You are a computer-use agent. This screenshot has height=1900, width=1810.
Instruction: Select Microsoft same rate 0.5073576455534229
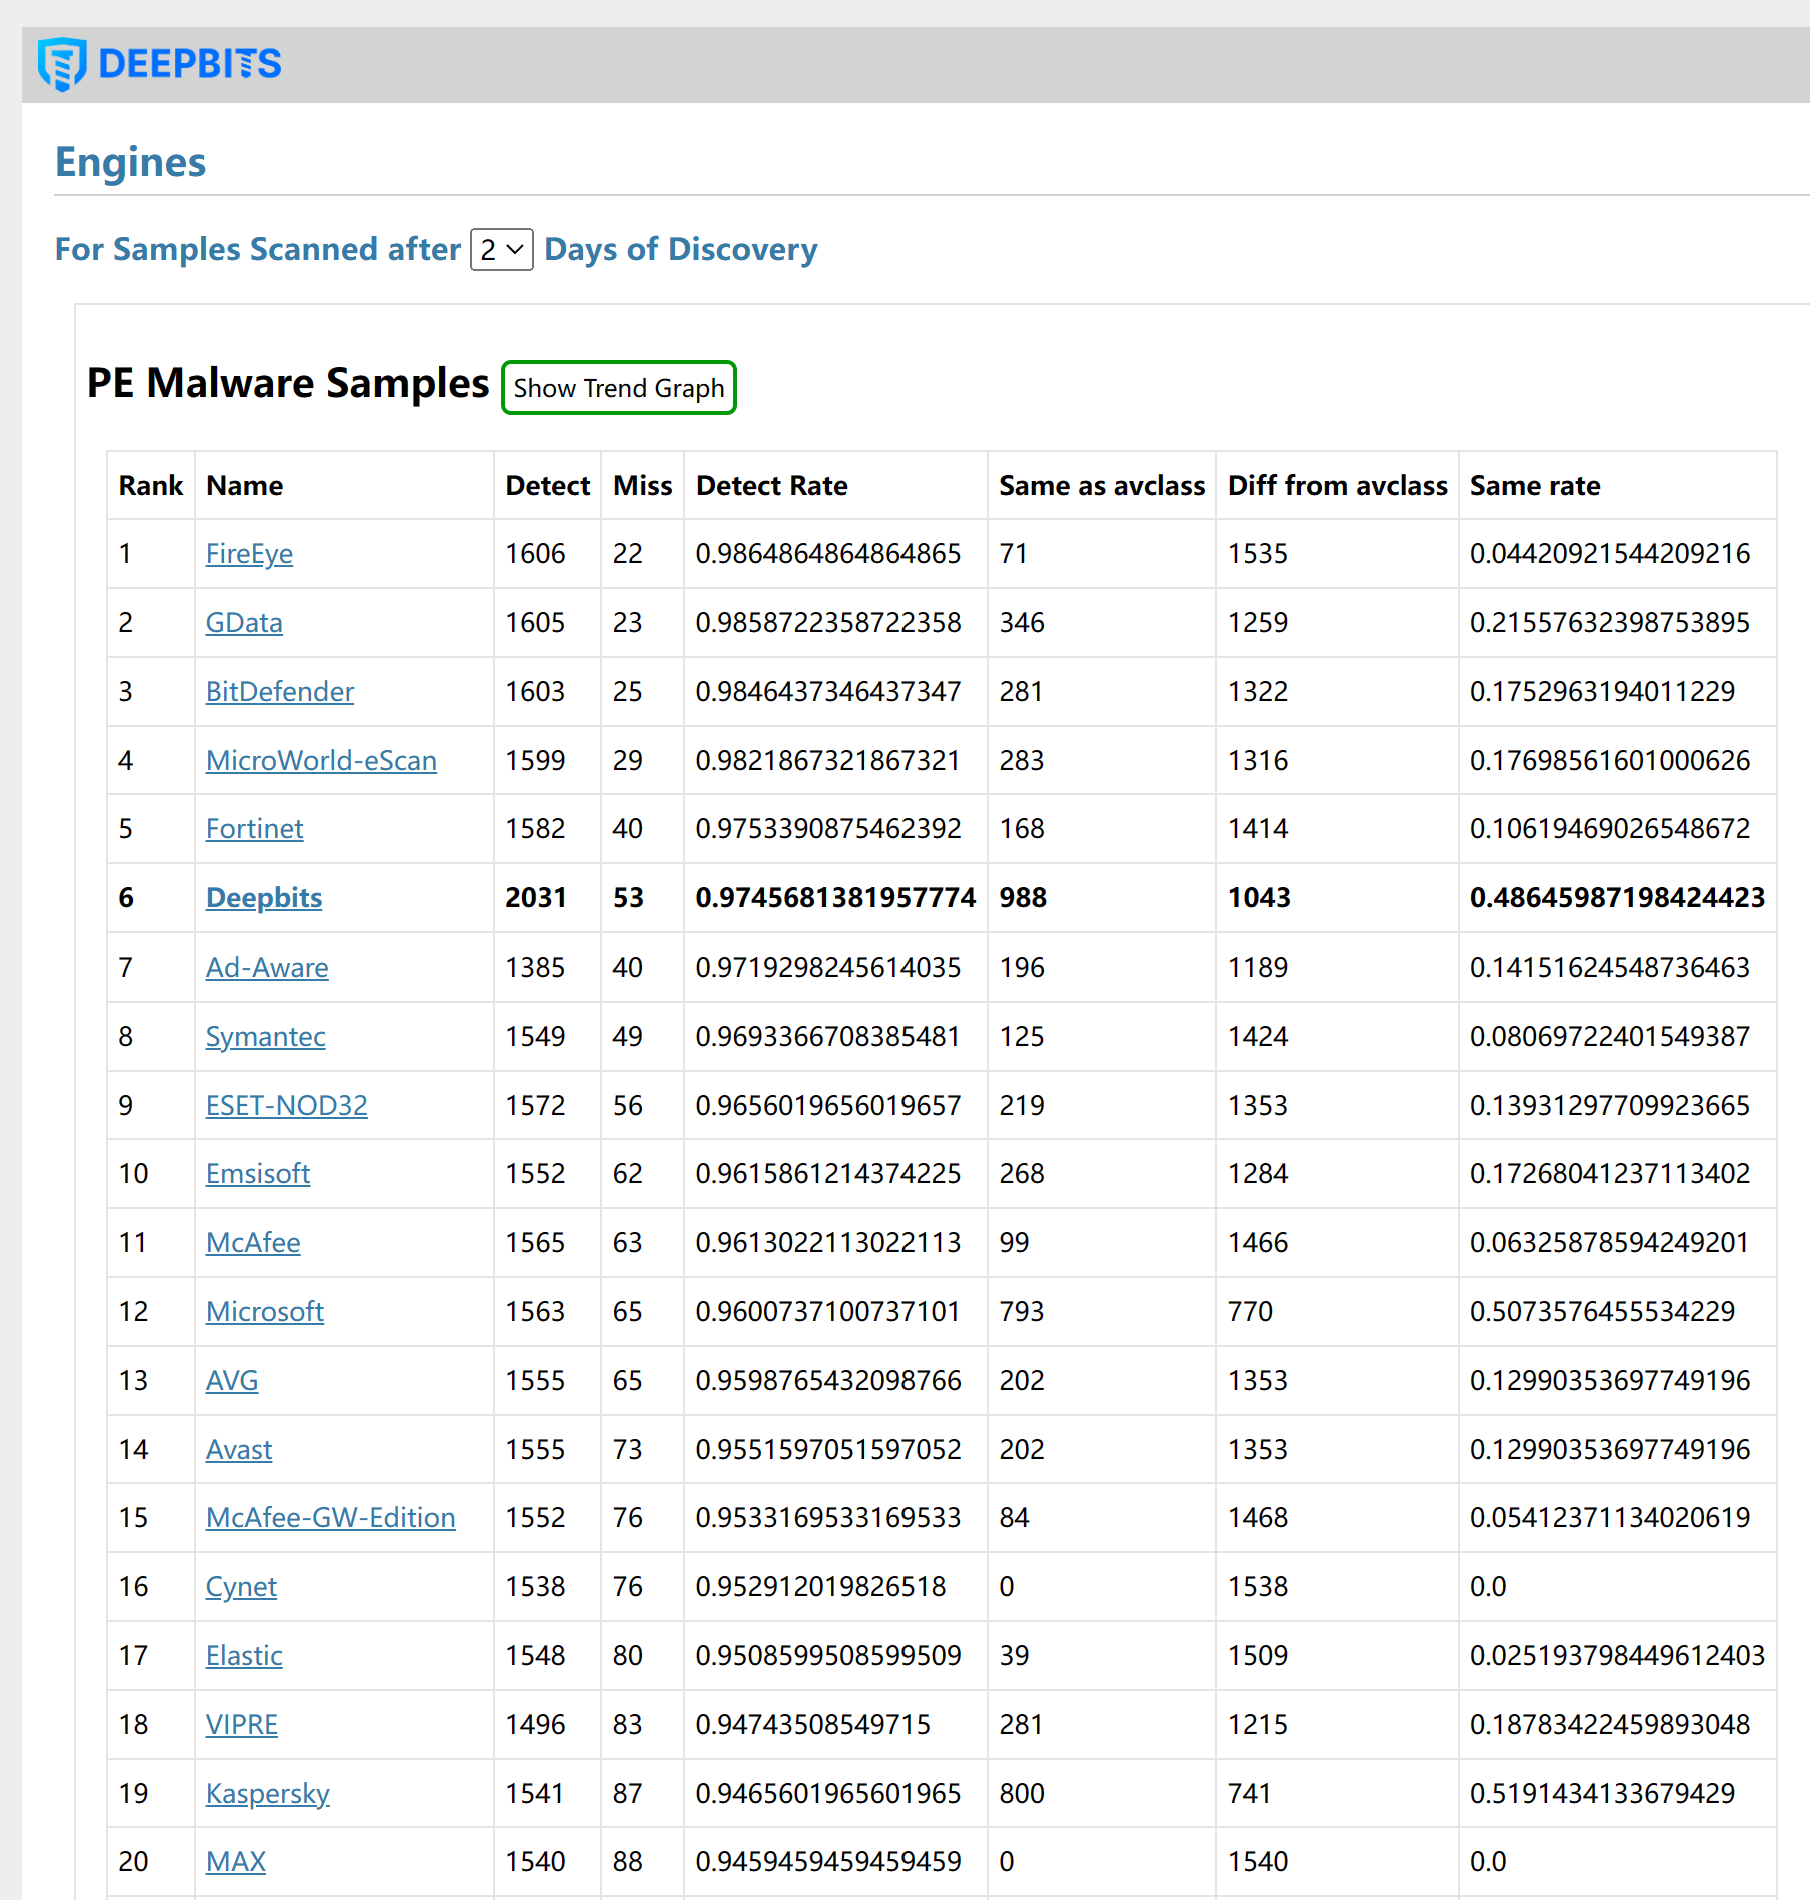[x=1602, y=1311]
